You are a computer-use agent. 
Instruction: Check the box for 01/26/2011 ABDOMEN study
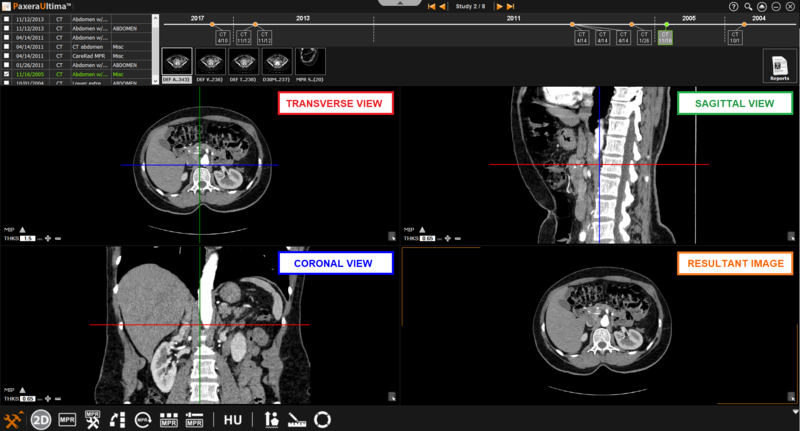(x=7, y=64)
